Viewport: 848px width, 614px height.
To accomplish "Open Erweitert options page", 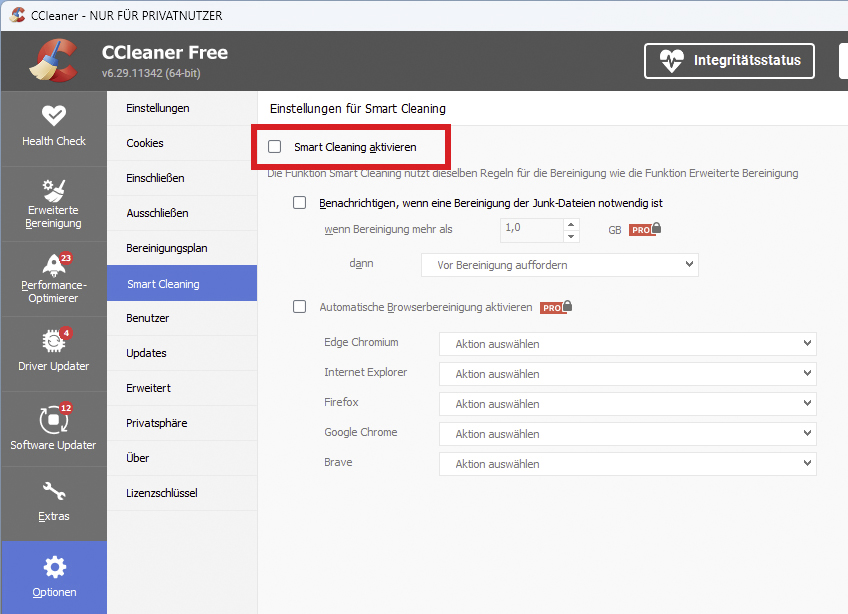I will [182, 388].
